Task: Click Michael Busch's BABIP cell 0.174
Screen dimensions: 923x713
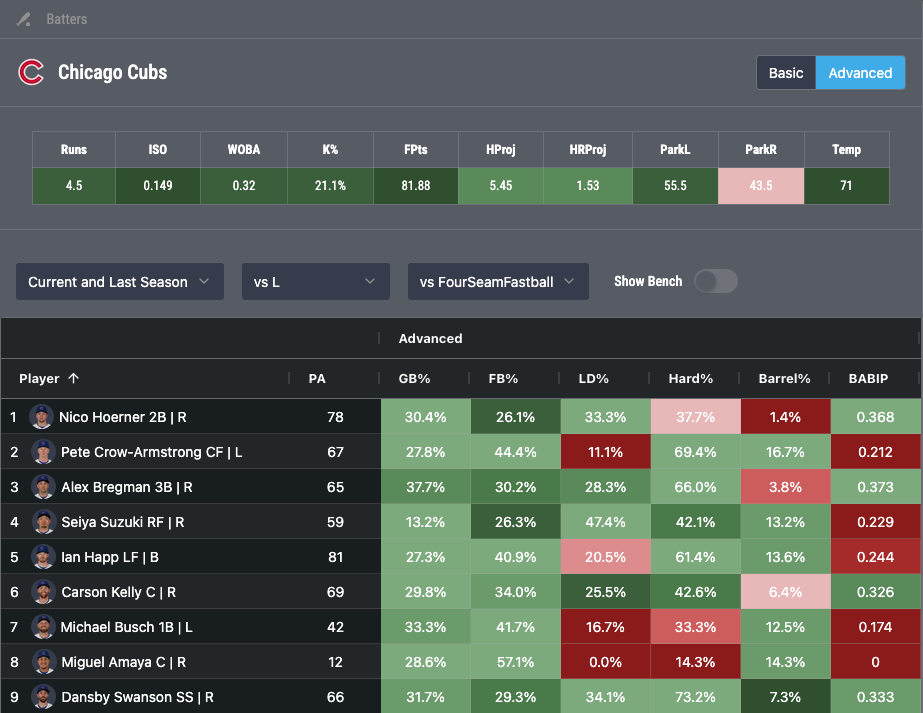Action: tap(875, 627)
